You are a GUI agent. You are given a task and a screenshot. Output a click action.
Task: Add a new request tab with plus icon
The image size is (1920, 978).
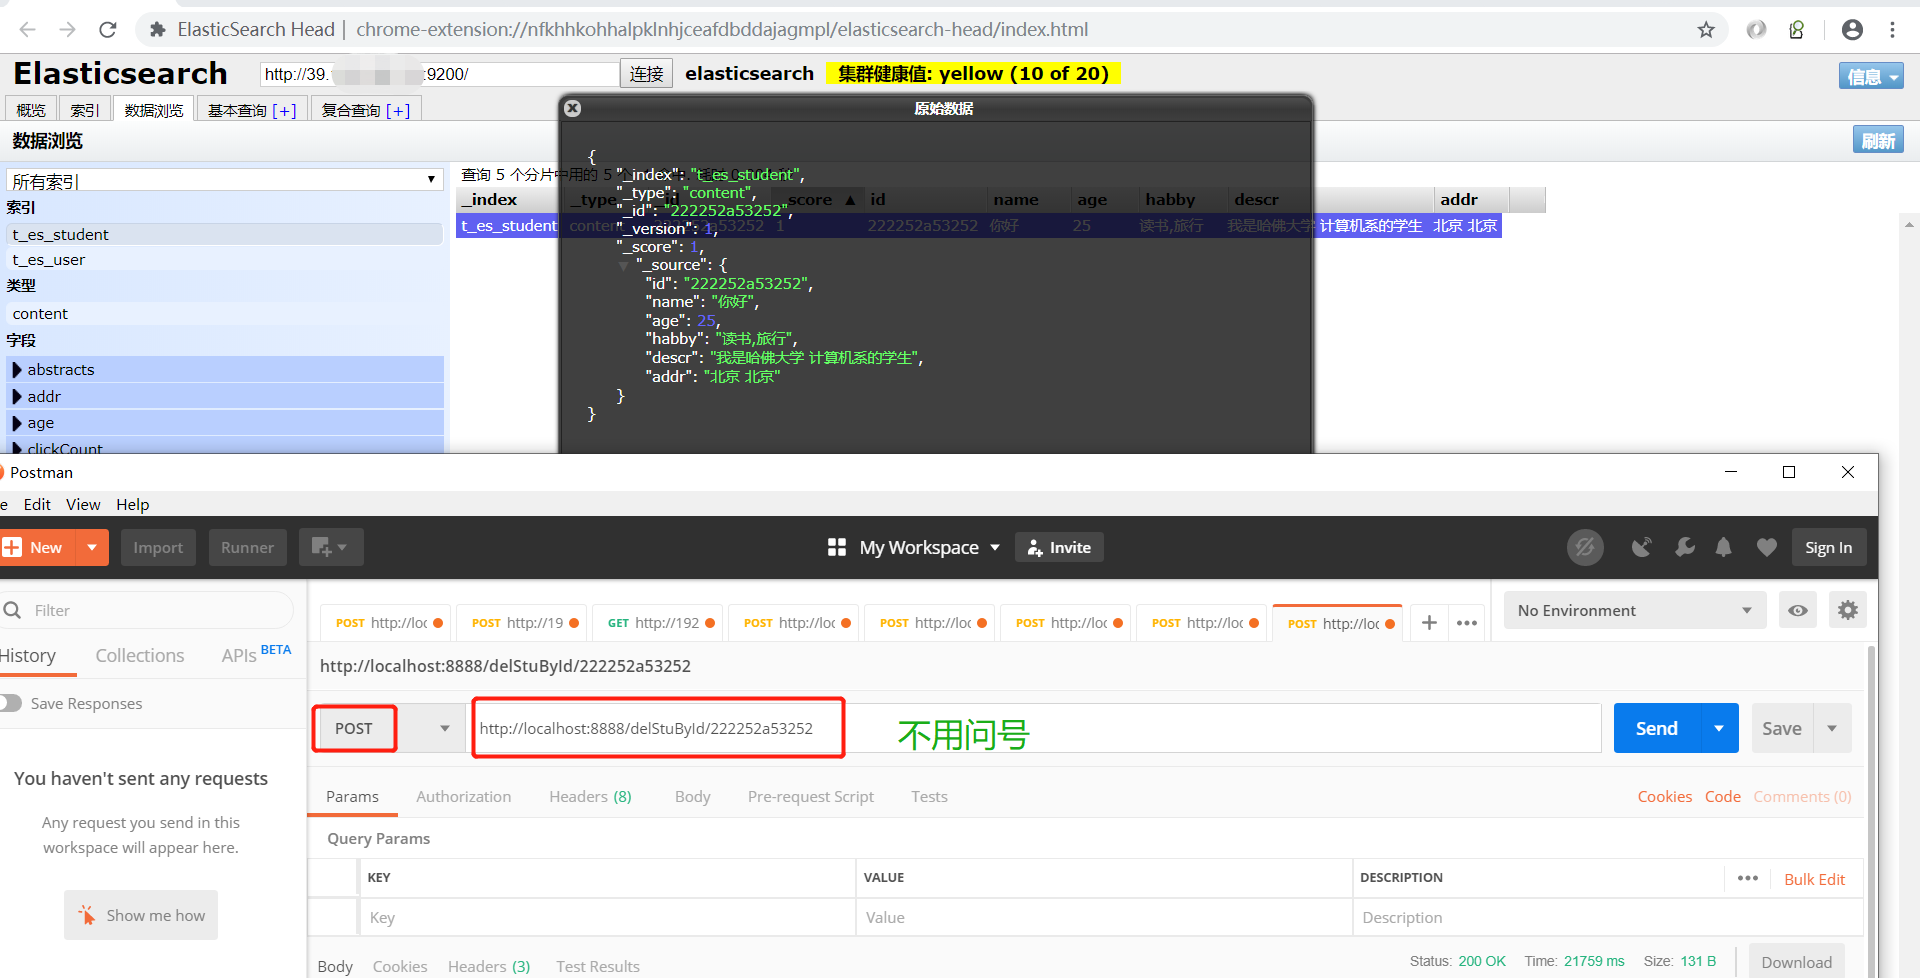point(1430,622)
